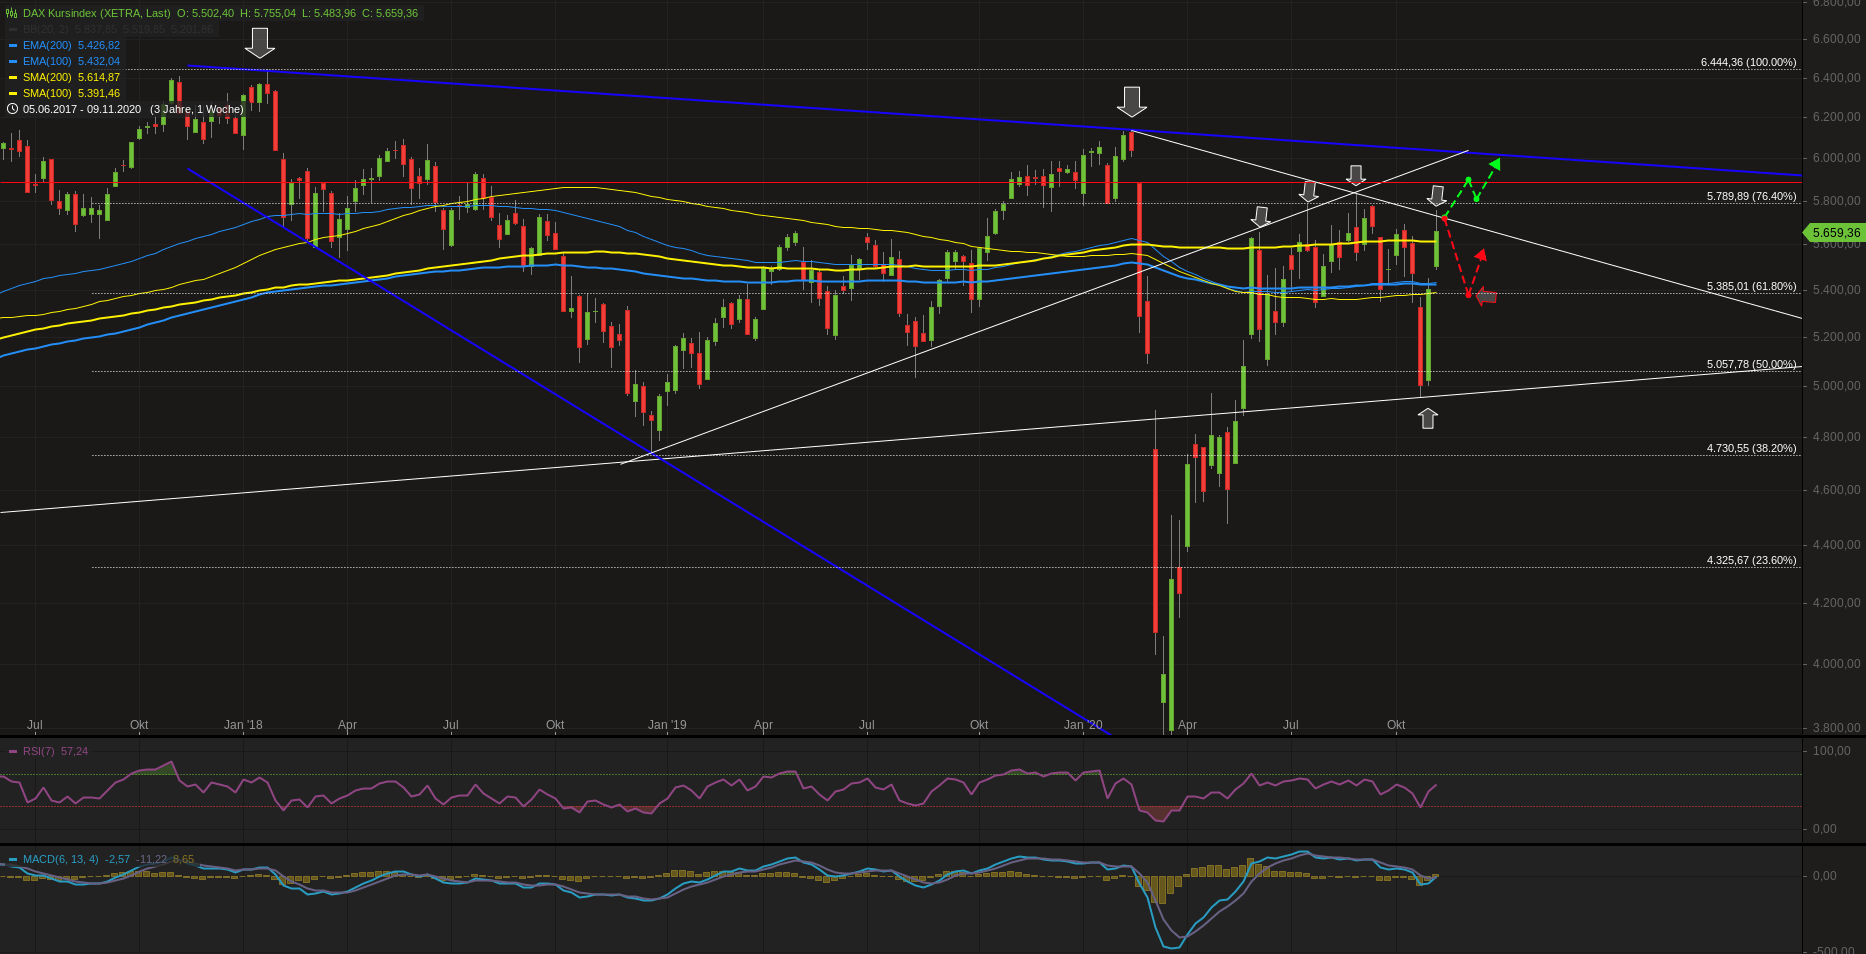Click the high price H: 5.755,04
Image resolution: width=1866 pixels, height=954 pixels.
point(268,13)
